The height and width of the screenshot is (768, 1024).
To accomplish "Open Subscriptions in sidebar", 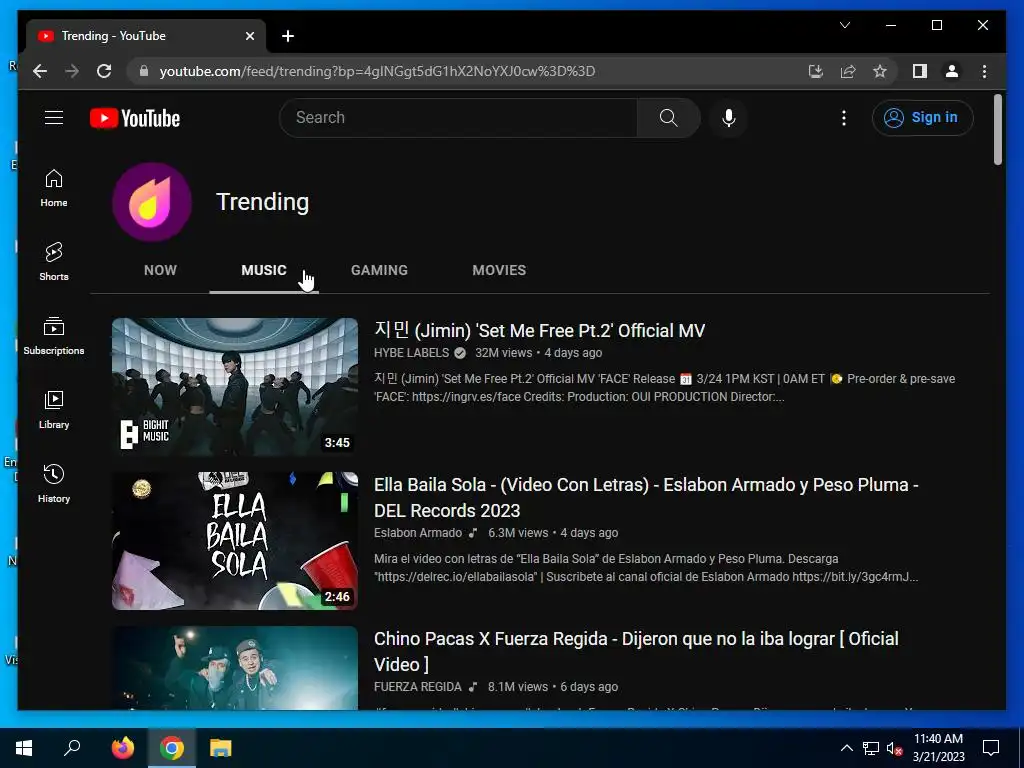I will tap(54, 336).
